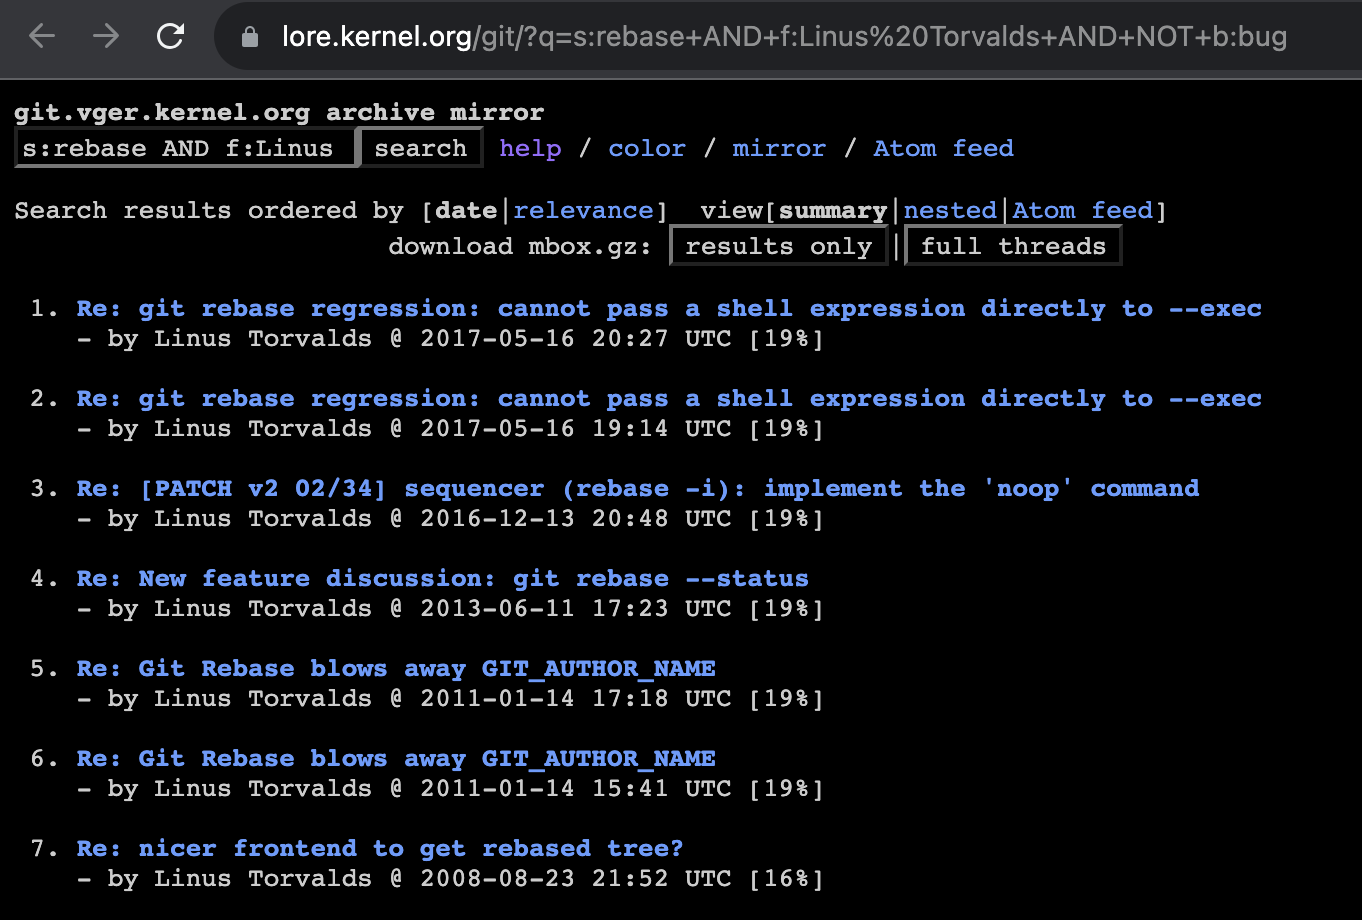Click the browser forward arrow

point(106,37)
